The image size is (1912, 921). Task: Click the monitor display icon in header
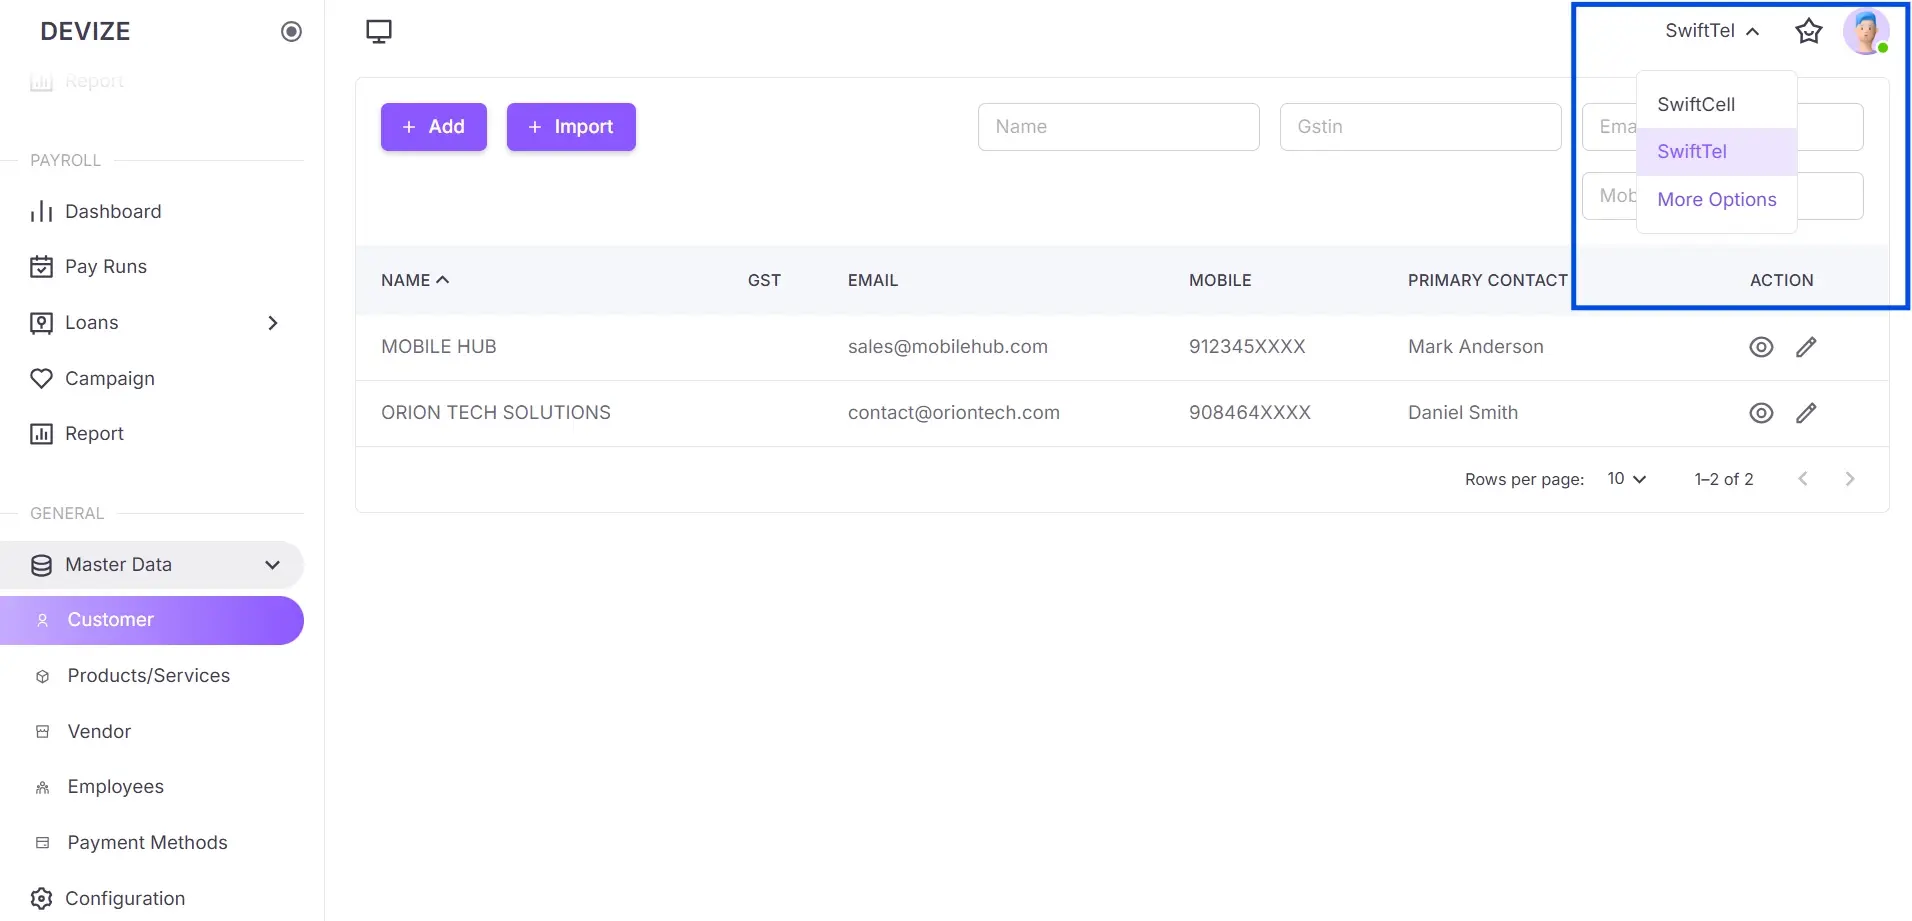coord(379,32)
